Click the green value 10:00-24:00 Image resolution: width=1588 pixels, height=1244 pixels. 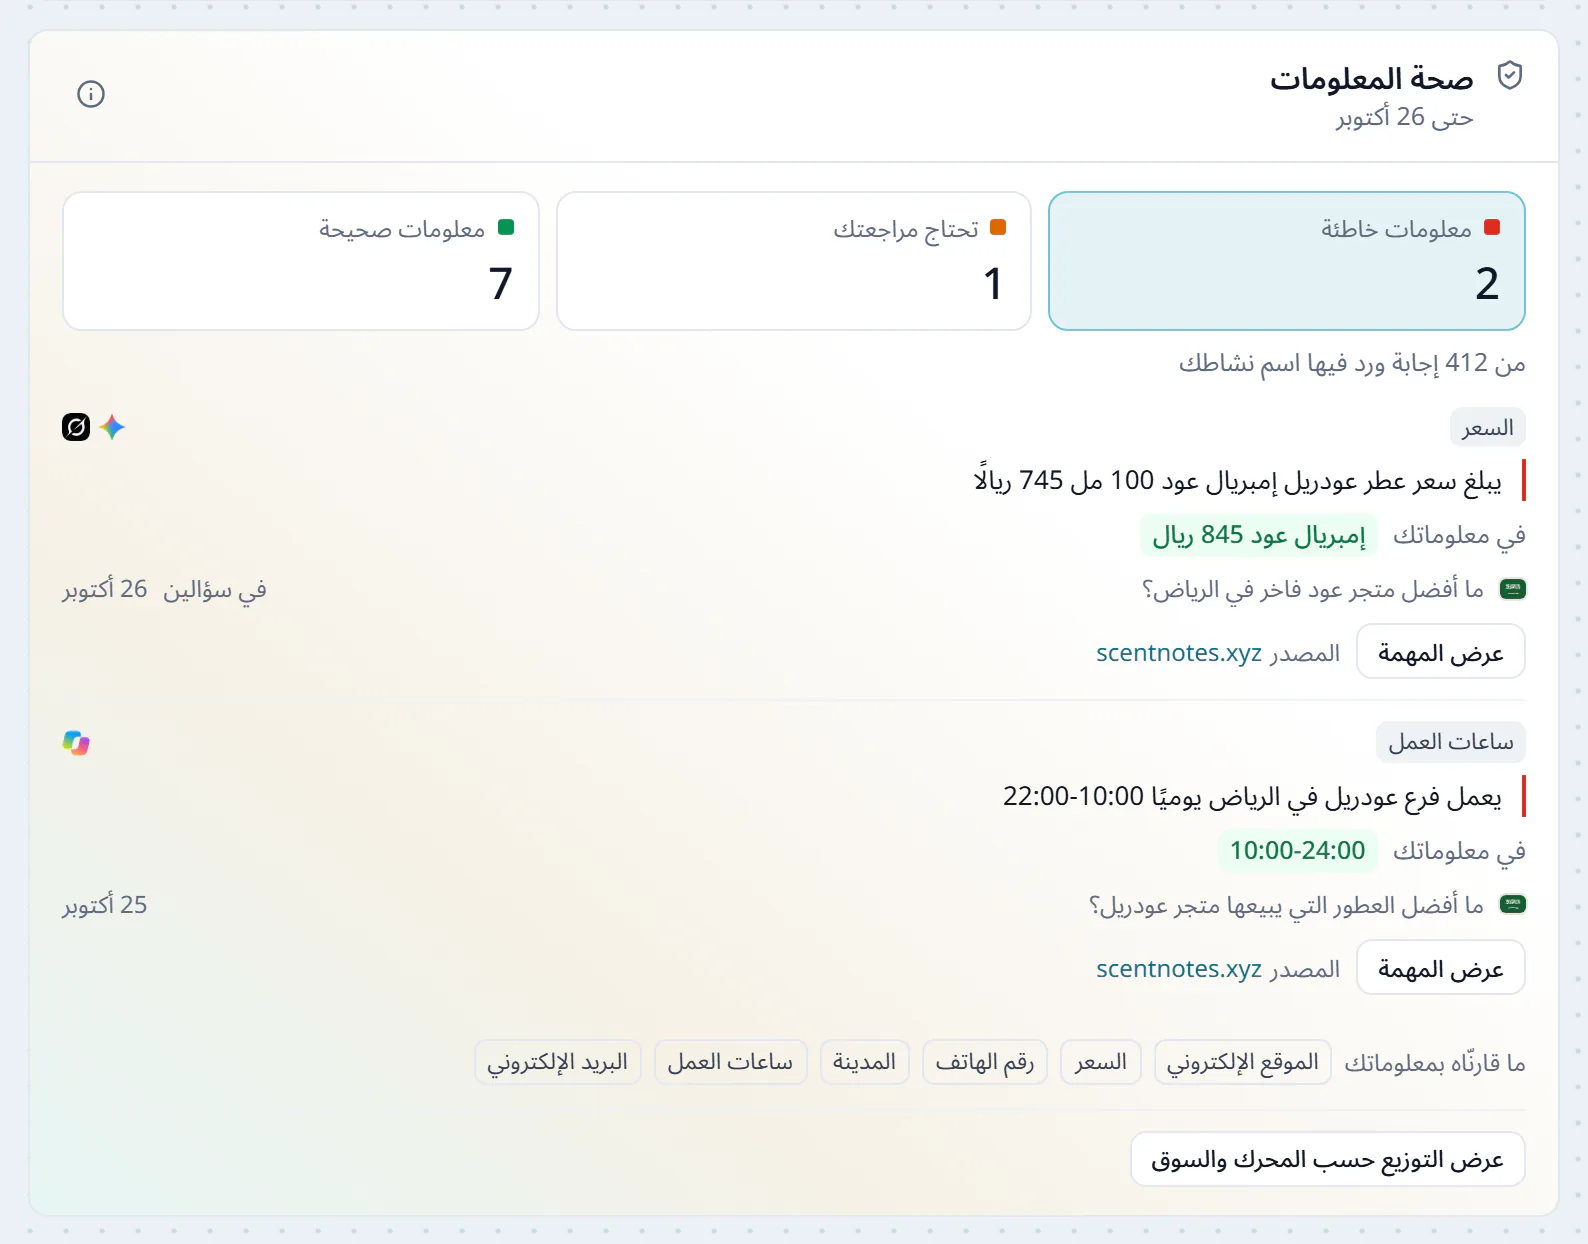tap(1298, 851)
